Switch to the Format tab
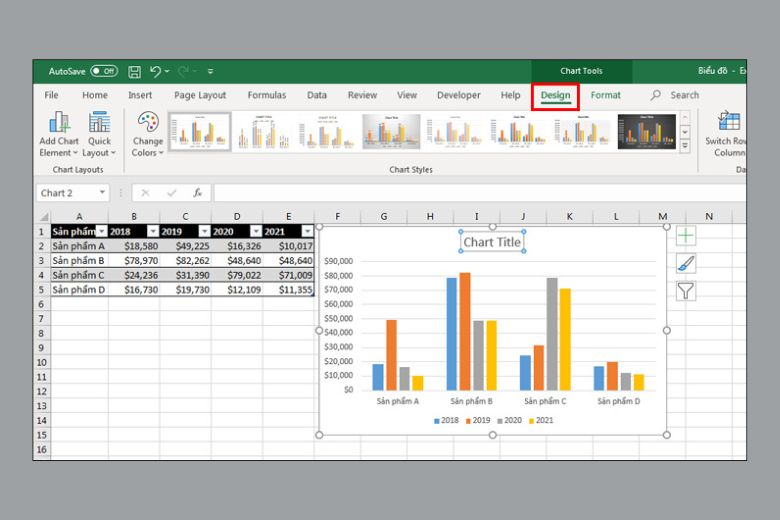 (605, 95)
